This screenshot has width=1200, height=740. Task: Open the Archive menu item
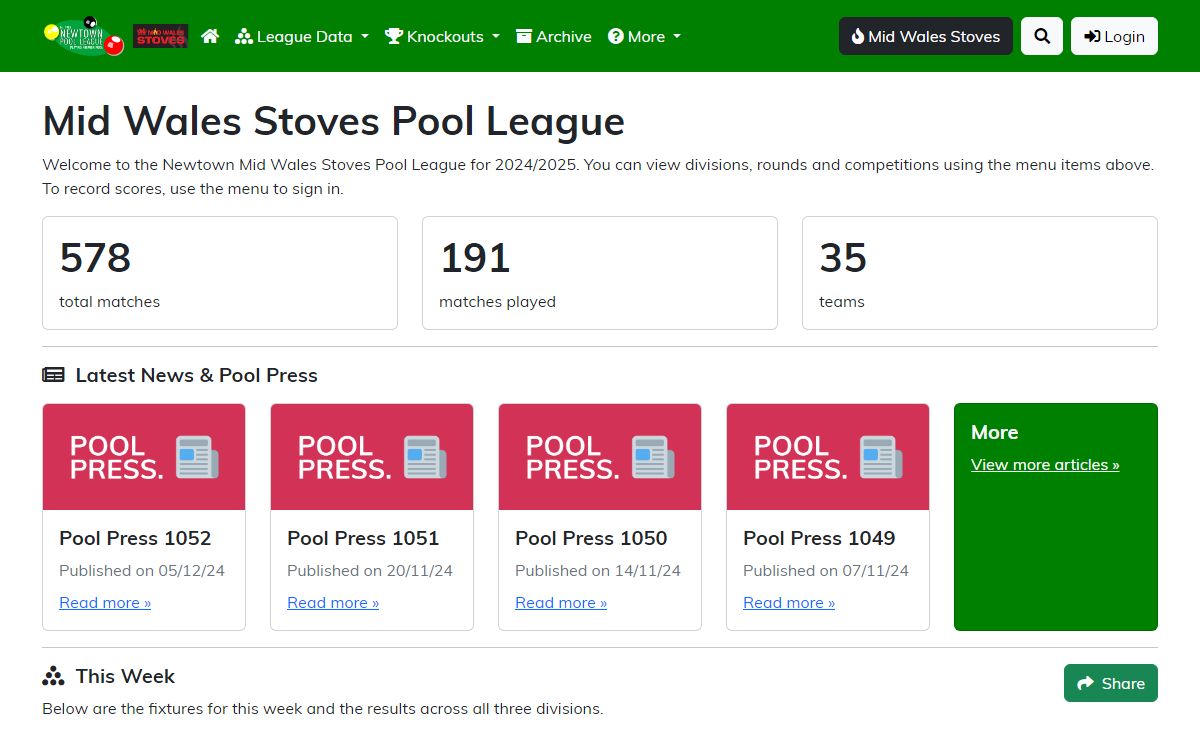tap(554, 36)
